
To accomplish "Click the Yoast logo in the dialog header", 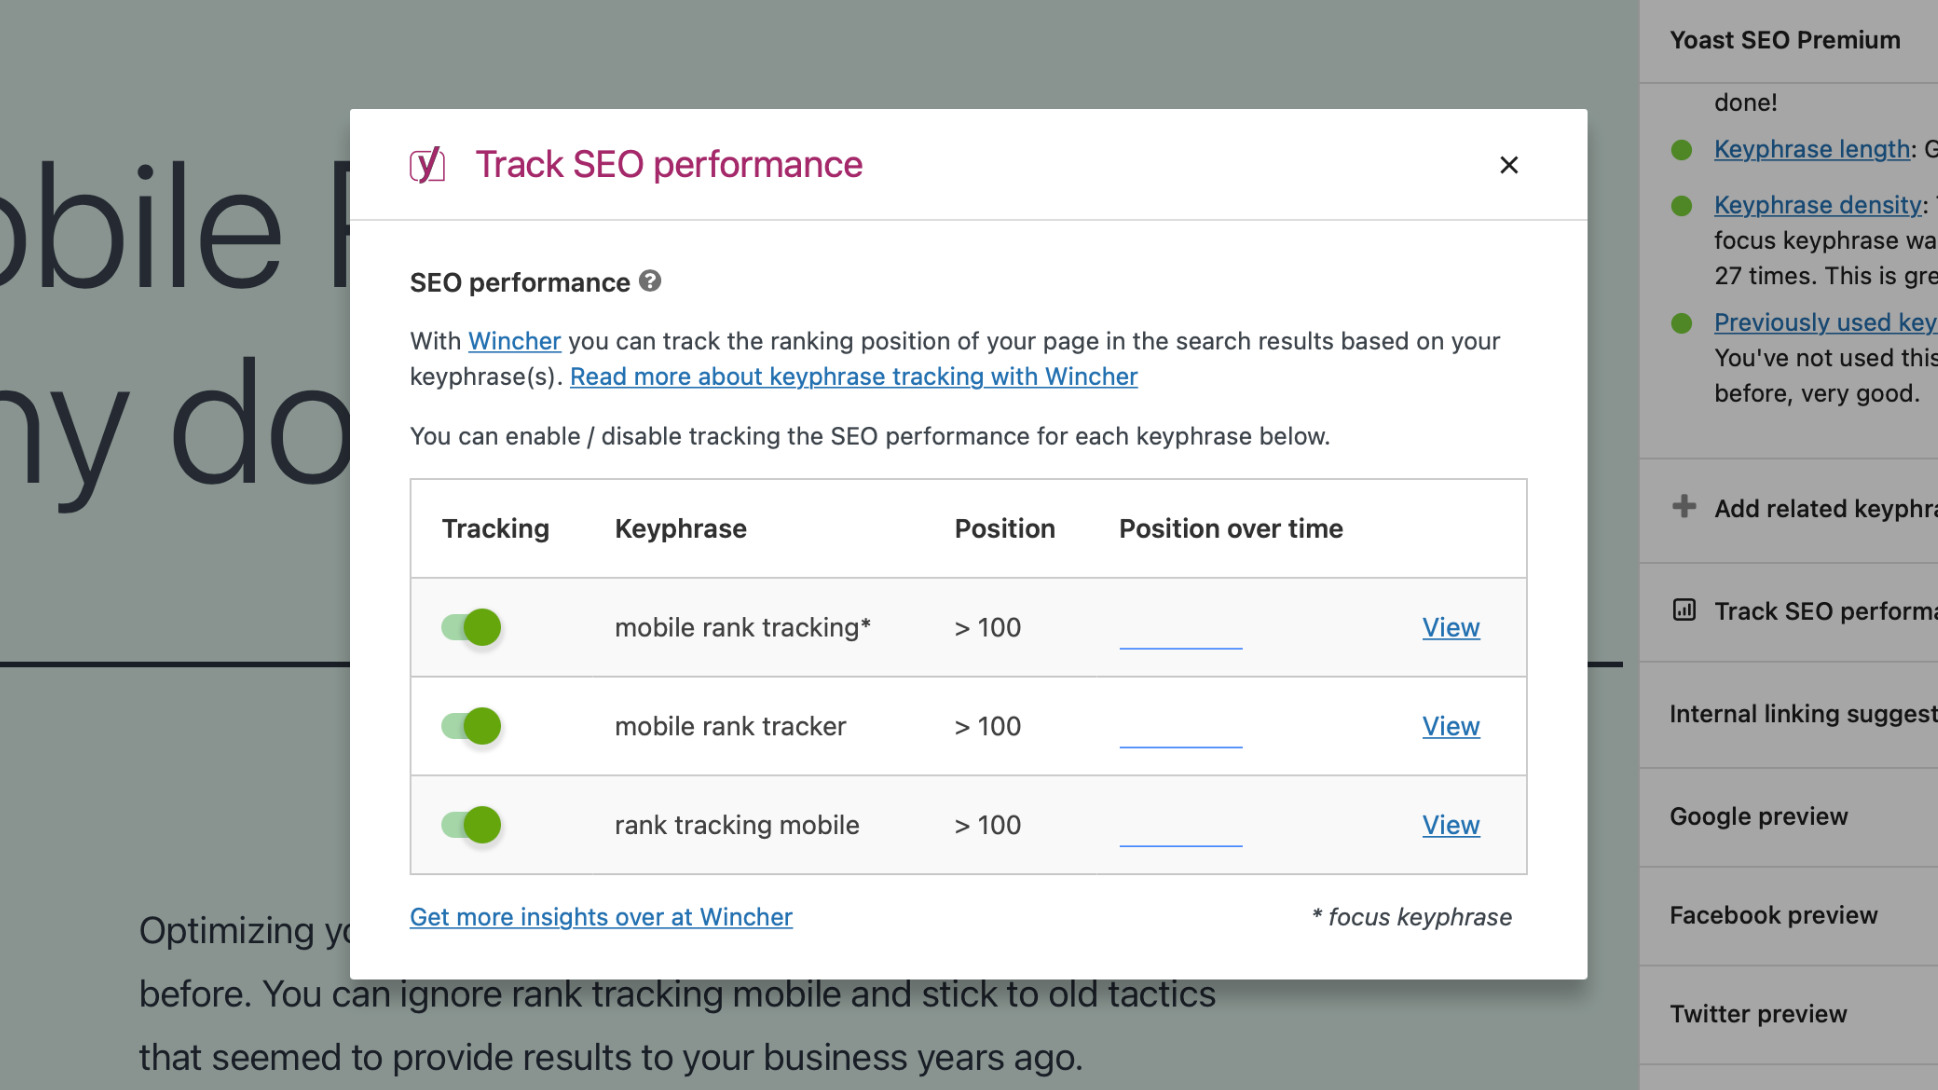I will pyautogui.click(x=428, y=165).
